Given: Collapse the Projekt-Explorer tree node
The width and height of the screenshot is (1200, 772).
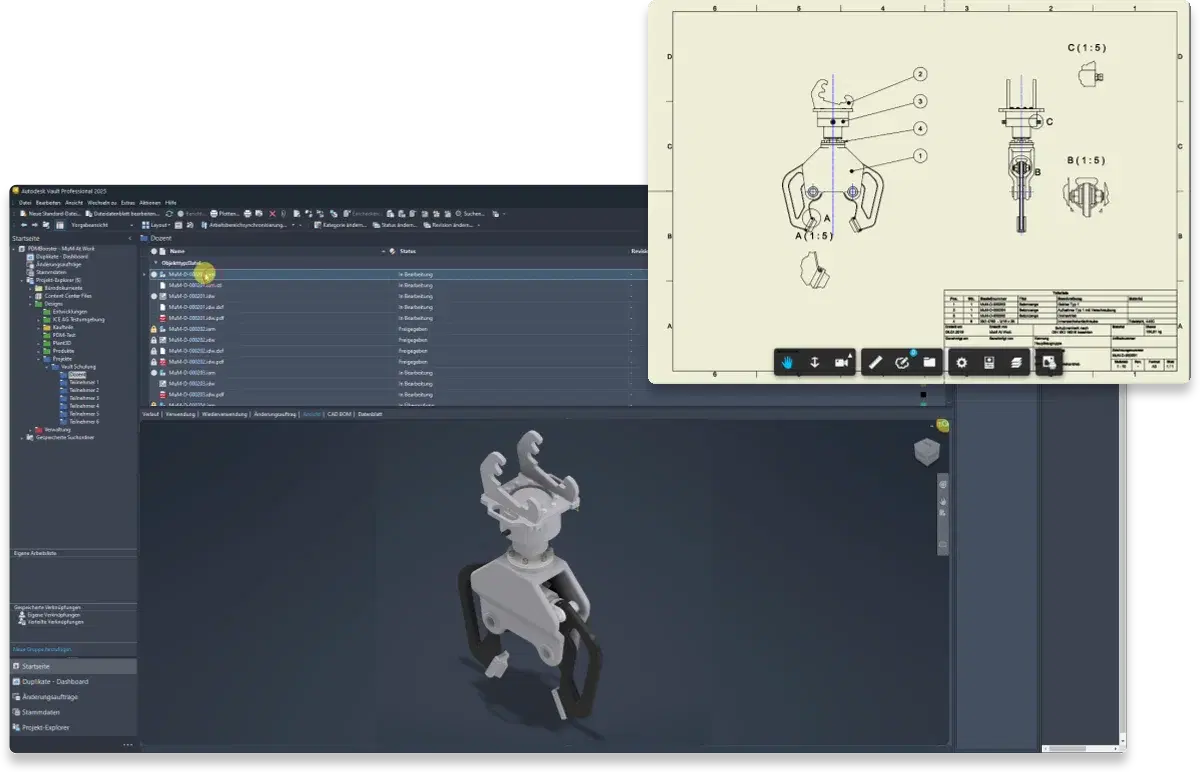Looking at the screenshot, I should coord(24,280).
